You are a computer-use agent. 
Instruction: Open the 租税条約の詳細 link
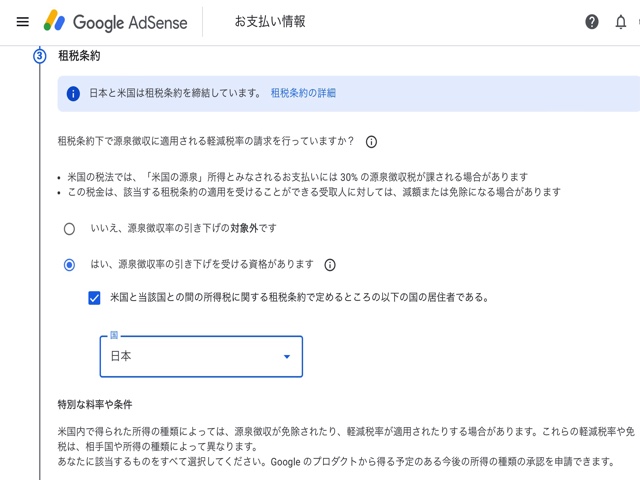[x=303, y=93]
